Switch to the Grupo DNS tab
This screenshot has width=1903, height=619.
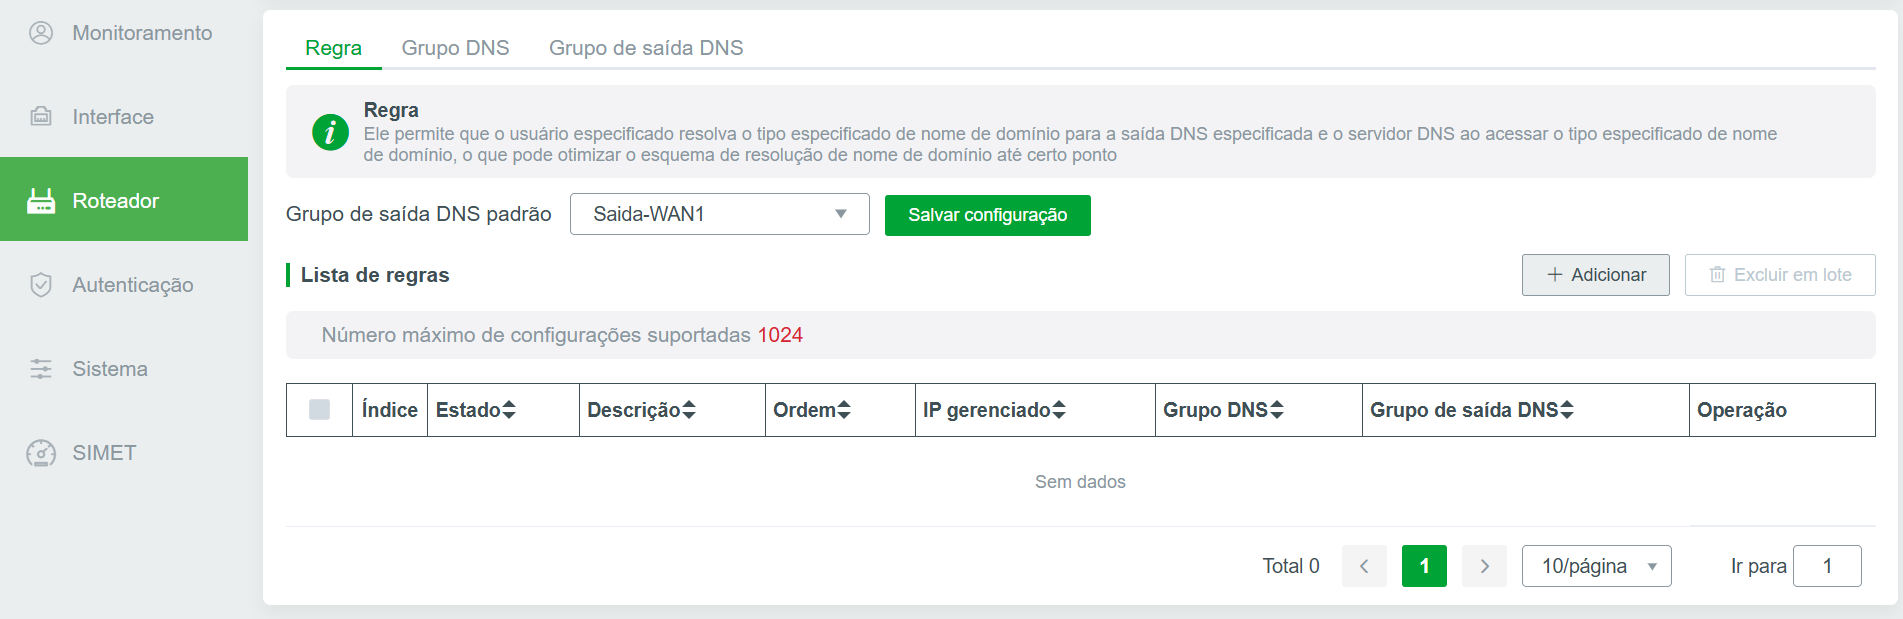tap(455, 48)
